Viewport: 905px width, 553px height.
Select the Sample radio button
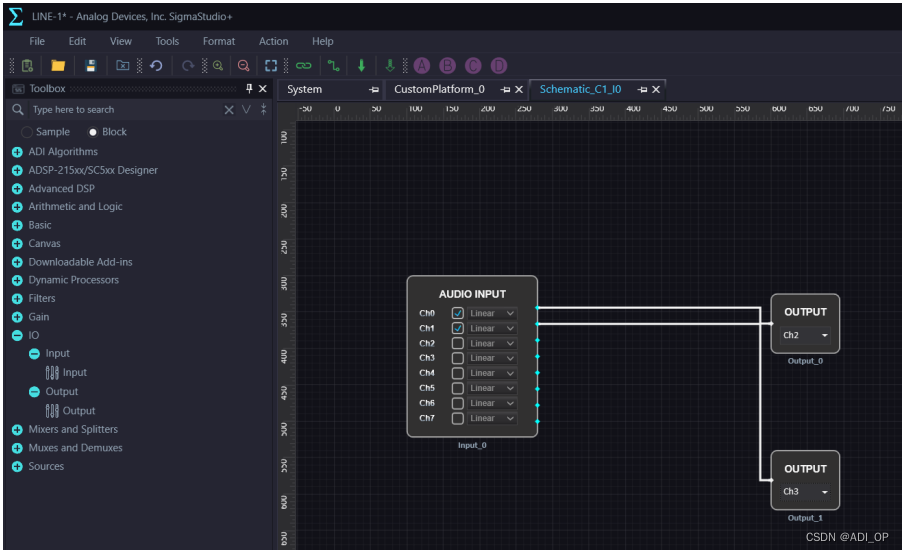27,132
